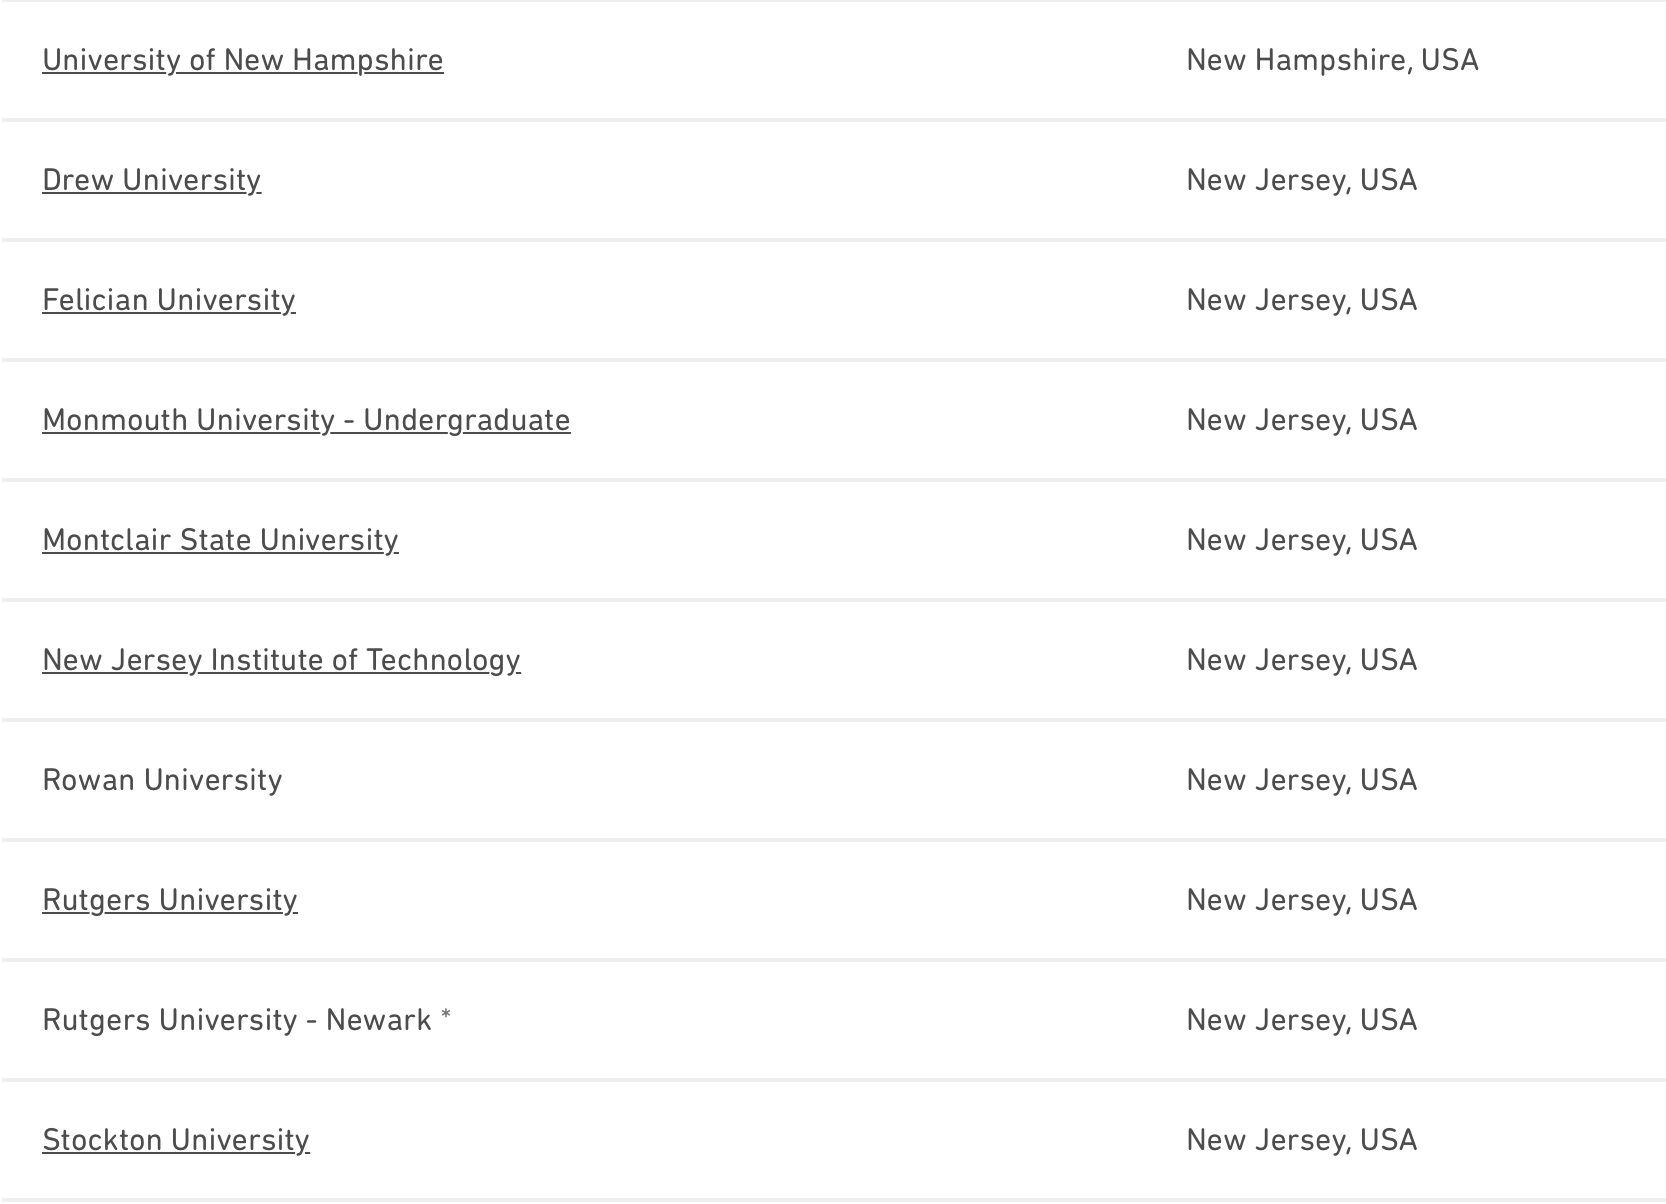Viewport: 1666px width, 1204px height.
Task: Click the location beside Rutgers University - Newark
Action: coord(1301,1020)
